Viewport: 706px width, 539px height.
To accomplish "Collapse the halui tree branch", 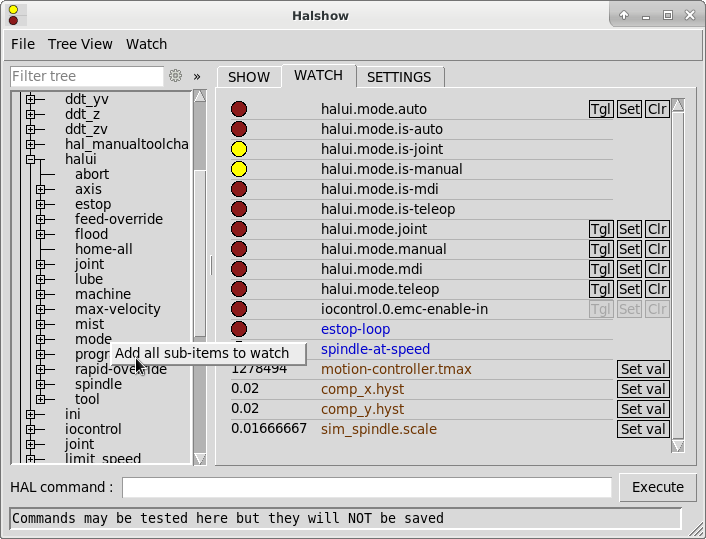I will point(30,159).
